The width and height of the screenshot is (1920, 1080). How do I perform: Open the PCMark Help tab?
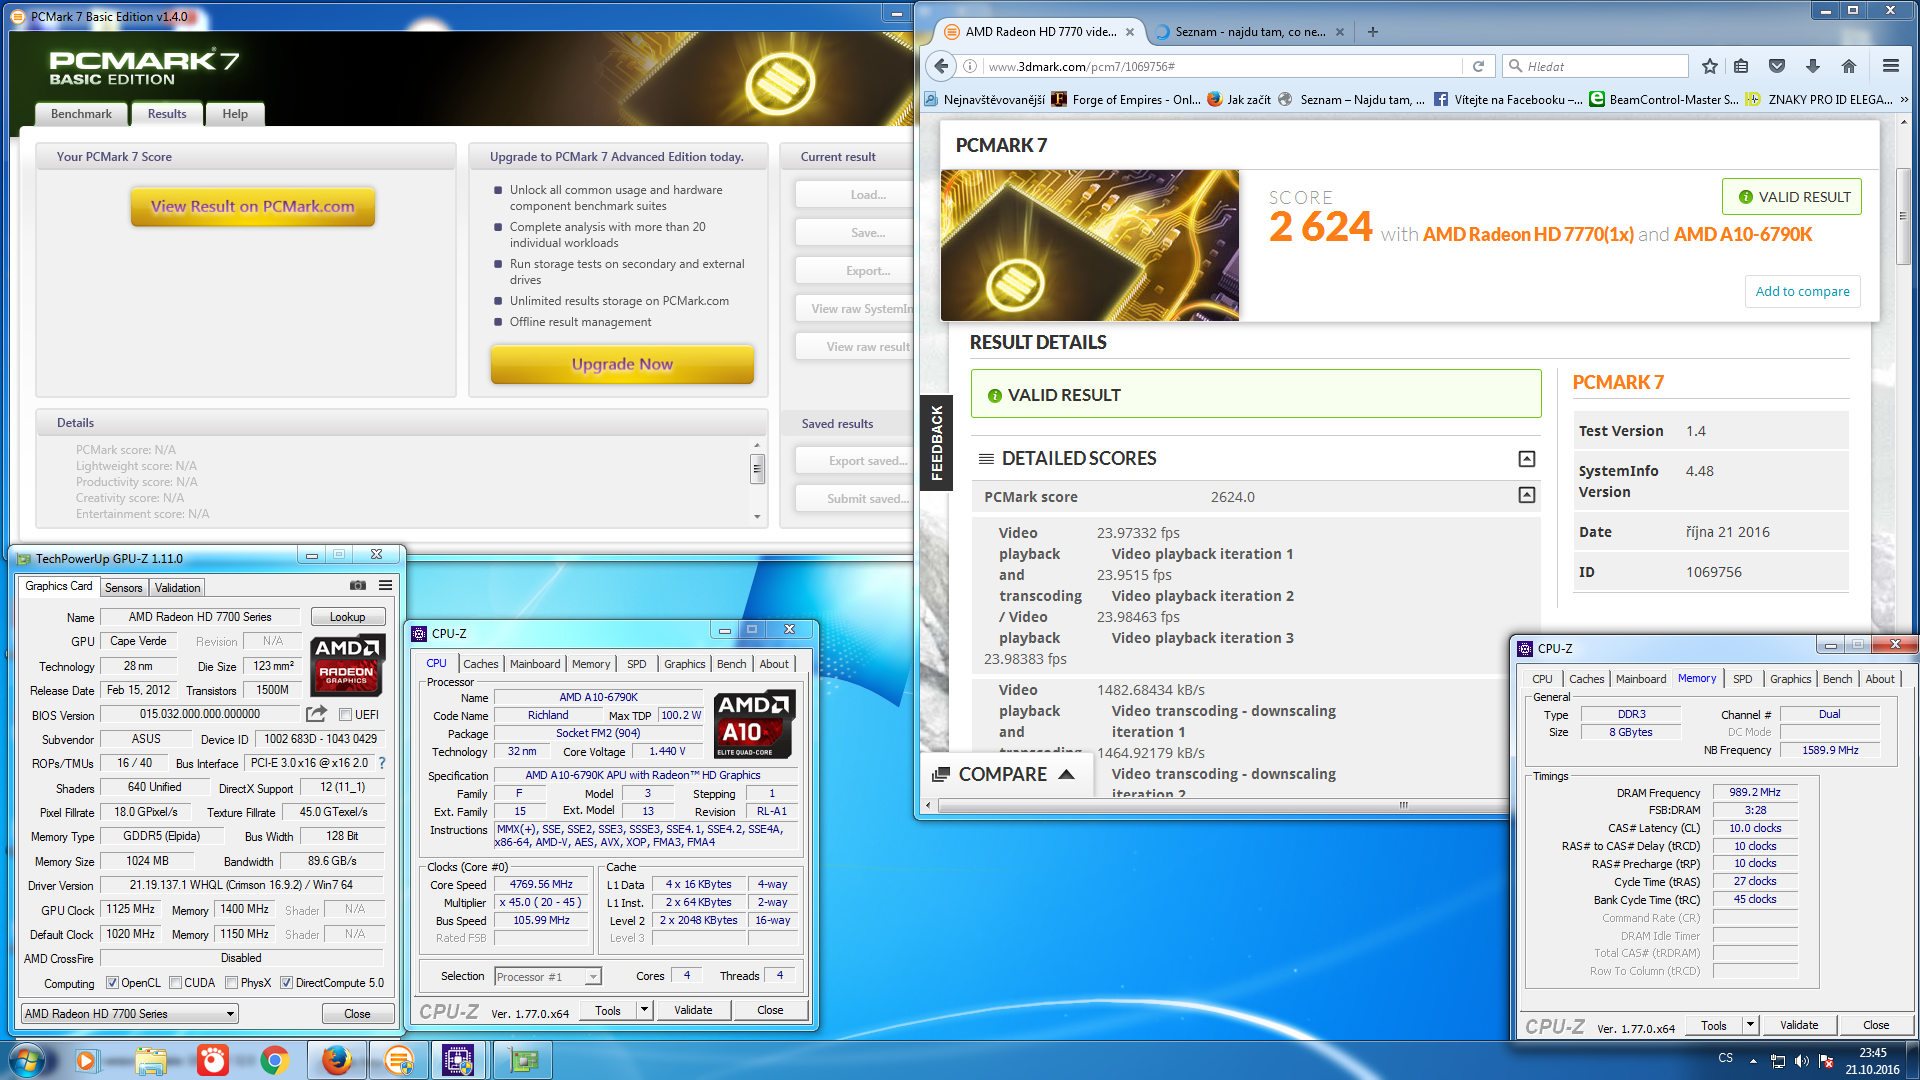[235, 114]
